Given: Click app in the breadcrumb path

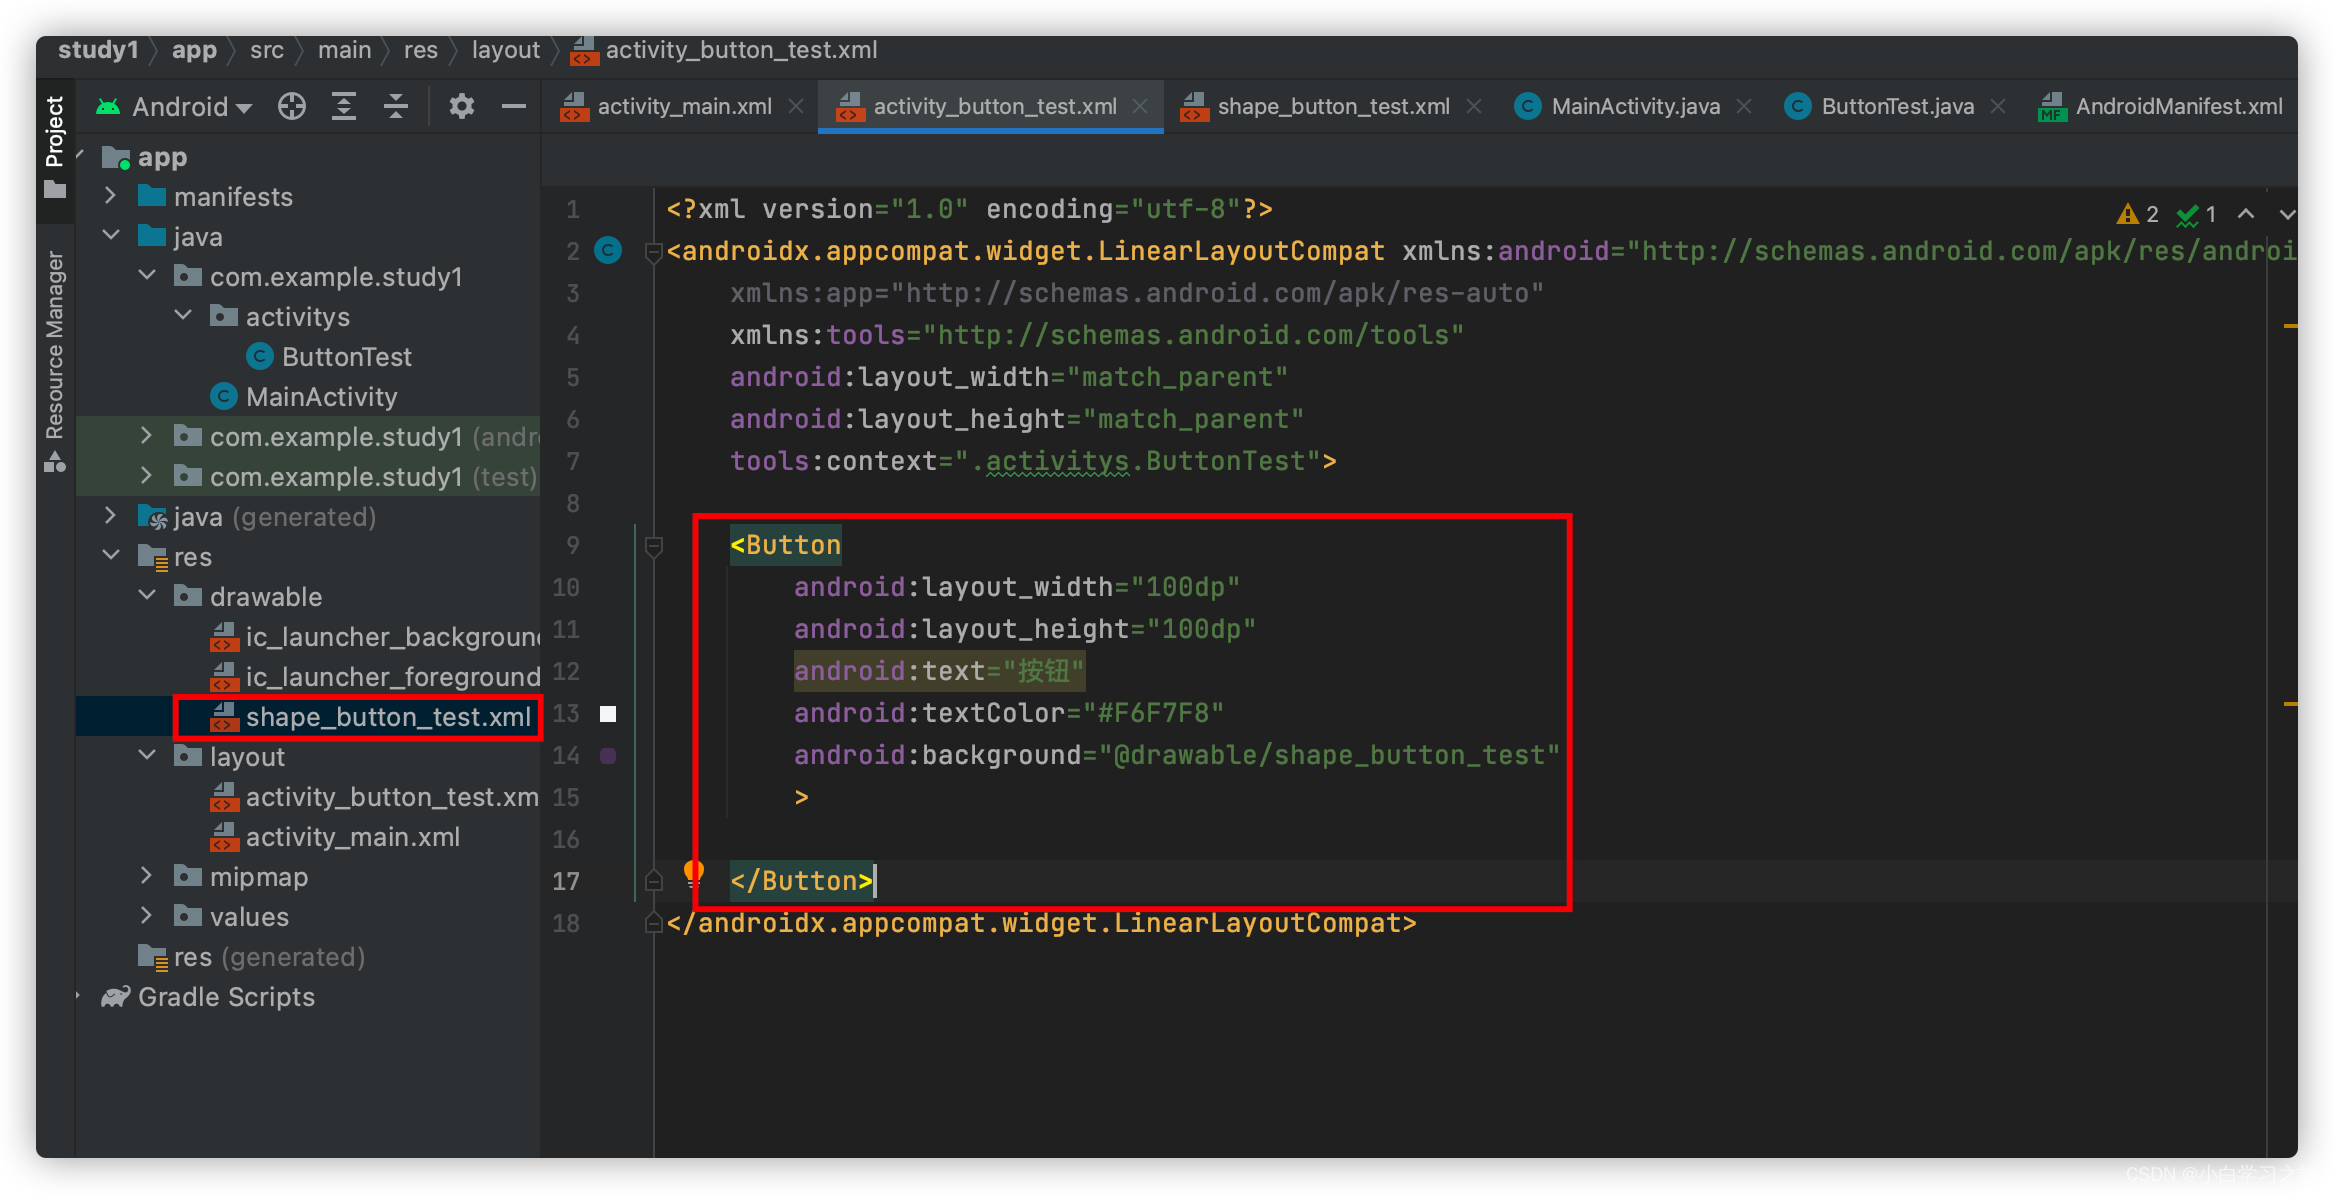Looking at the screenshot, I should click(x=194, y=50).
